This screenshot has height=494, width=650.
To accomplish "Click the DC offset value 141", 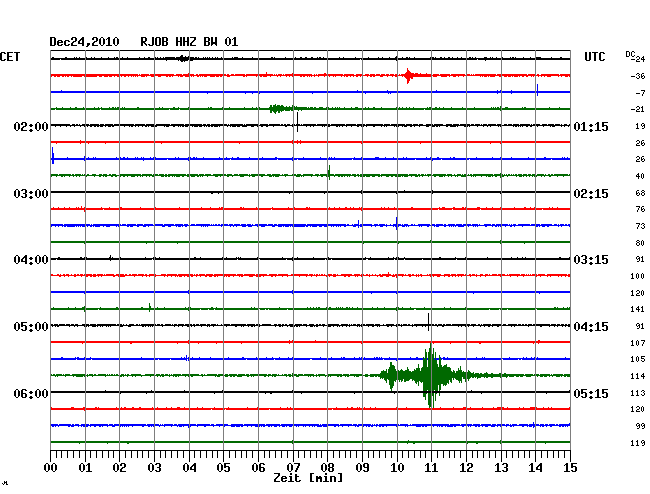I will [638, 309].
